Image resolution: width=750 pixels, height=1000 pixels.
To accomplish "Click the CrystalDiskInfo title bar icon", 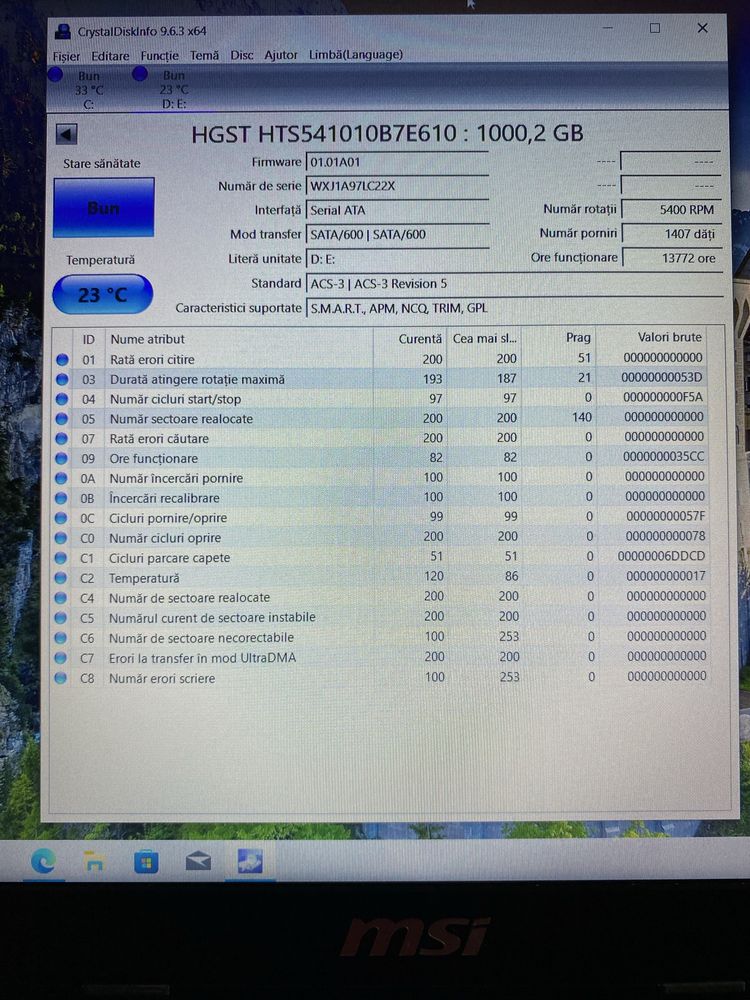I will [x=63, y=31].
